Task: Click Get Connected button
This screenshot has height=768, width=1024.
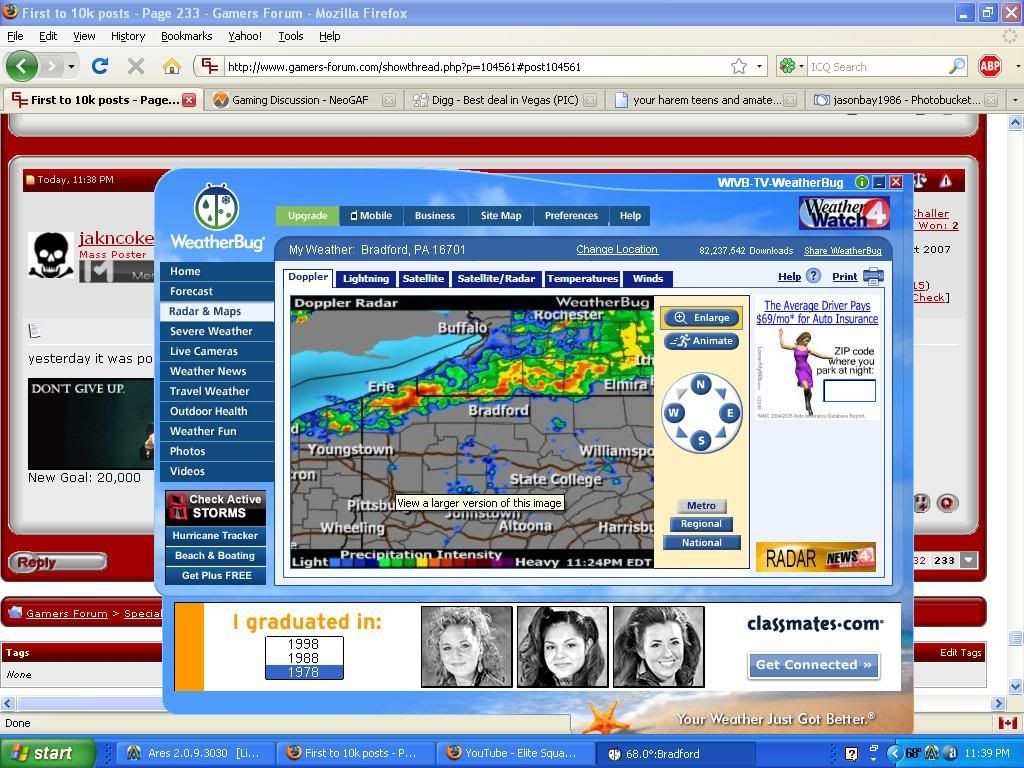Action: (x=813, y=665)
